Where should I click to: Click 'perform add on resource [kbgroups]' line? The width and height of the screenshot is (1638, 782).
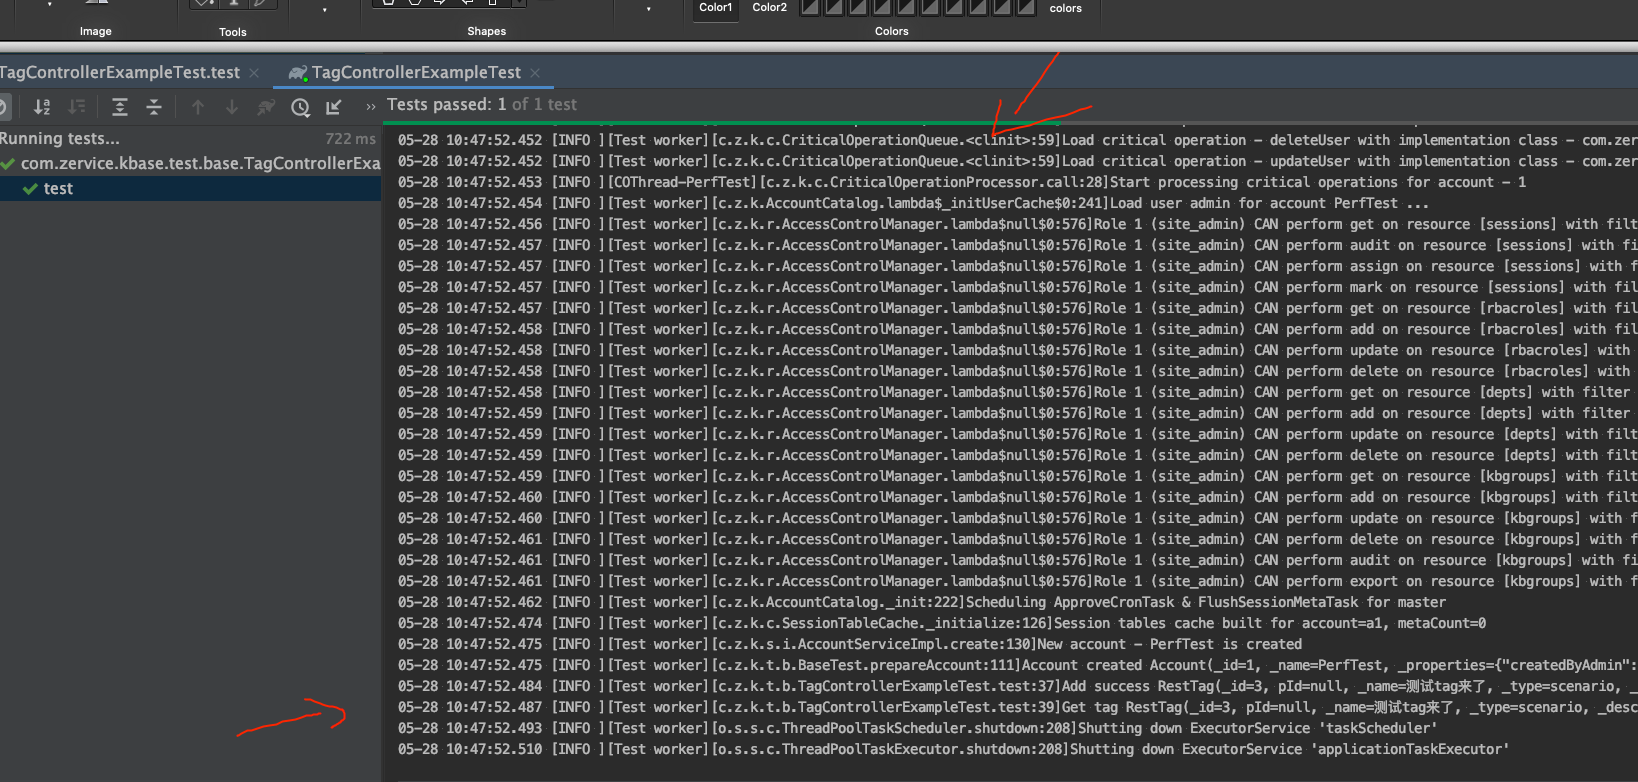1017,497
